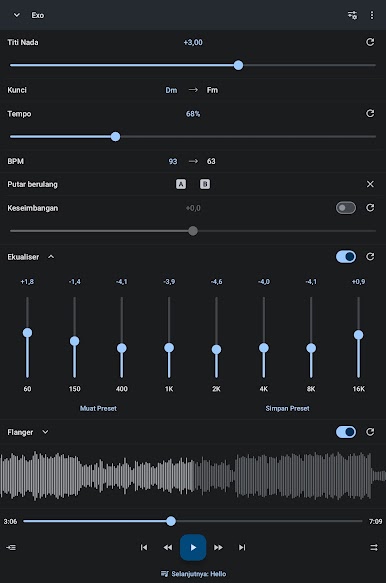Expand the Flanger section
Image resolution: width=386 pixels, height=583 pixels.
pyautogui.click(x=45, y=432)
